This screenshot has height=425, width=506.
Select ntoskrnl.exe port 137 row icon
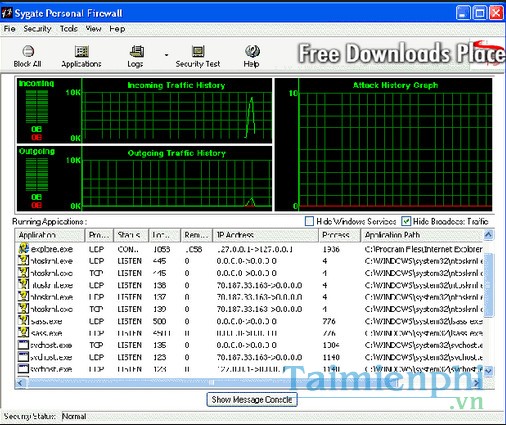coord(23,297)
